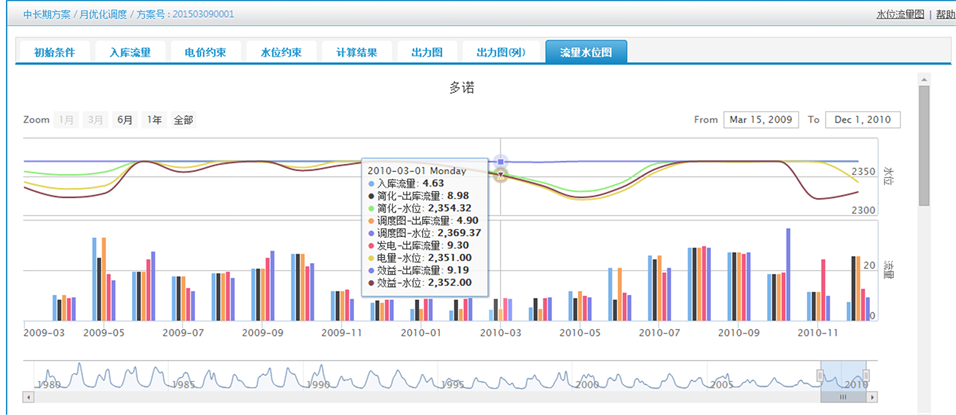Open the 水位流量图 link
The height and width of the screenshot is (415, 956).
point(900,14)
